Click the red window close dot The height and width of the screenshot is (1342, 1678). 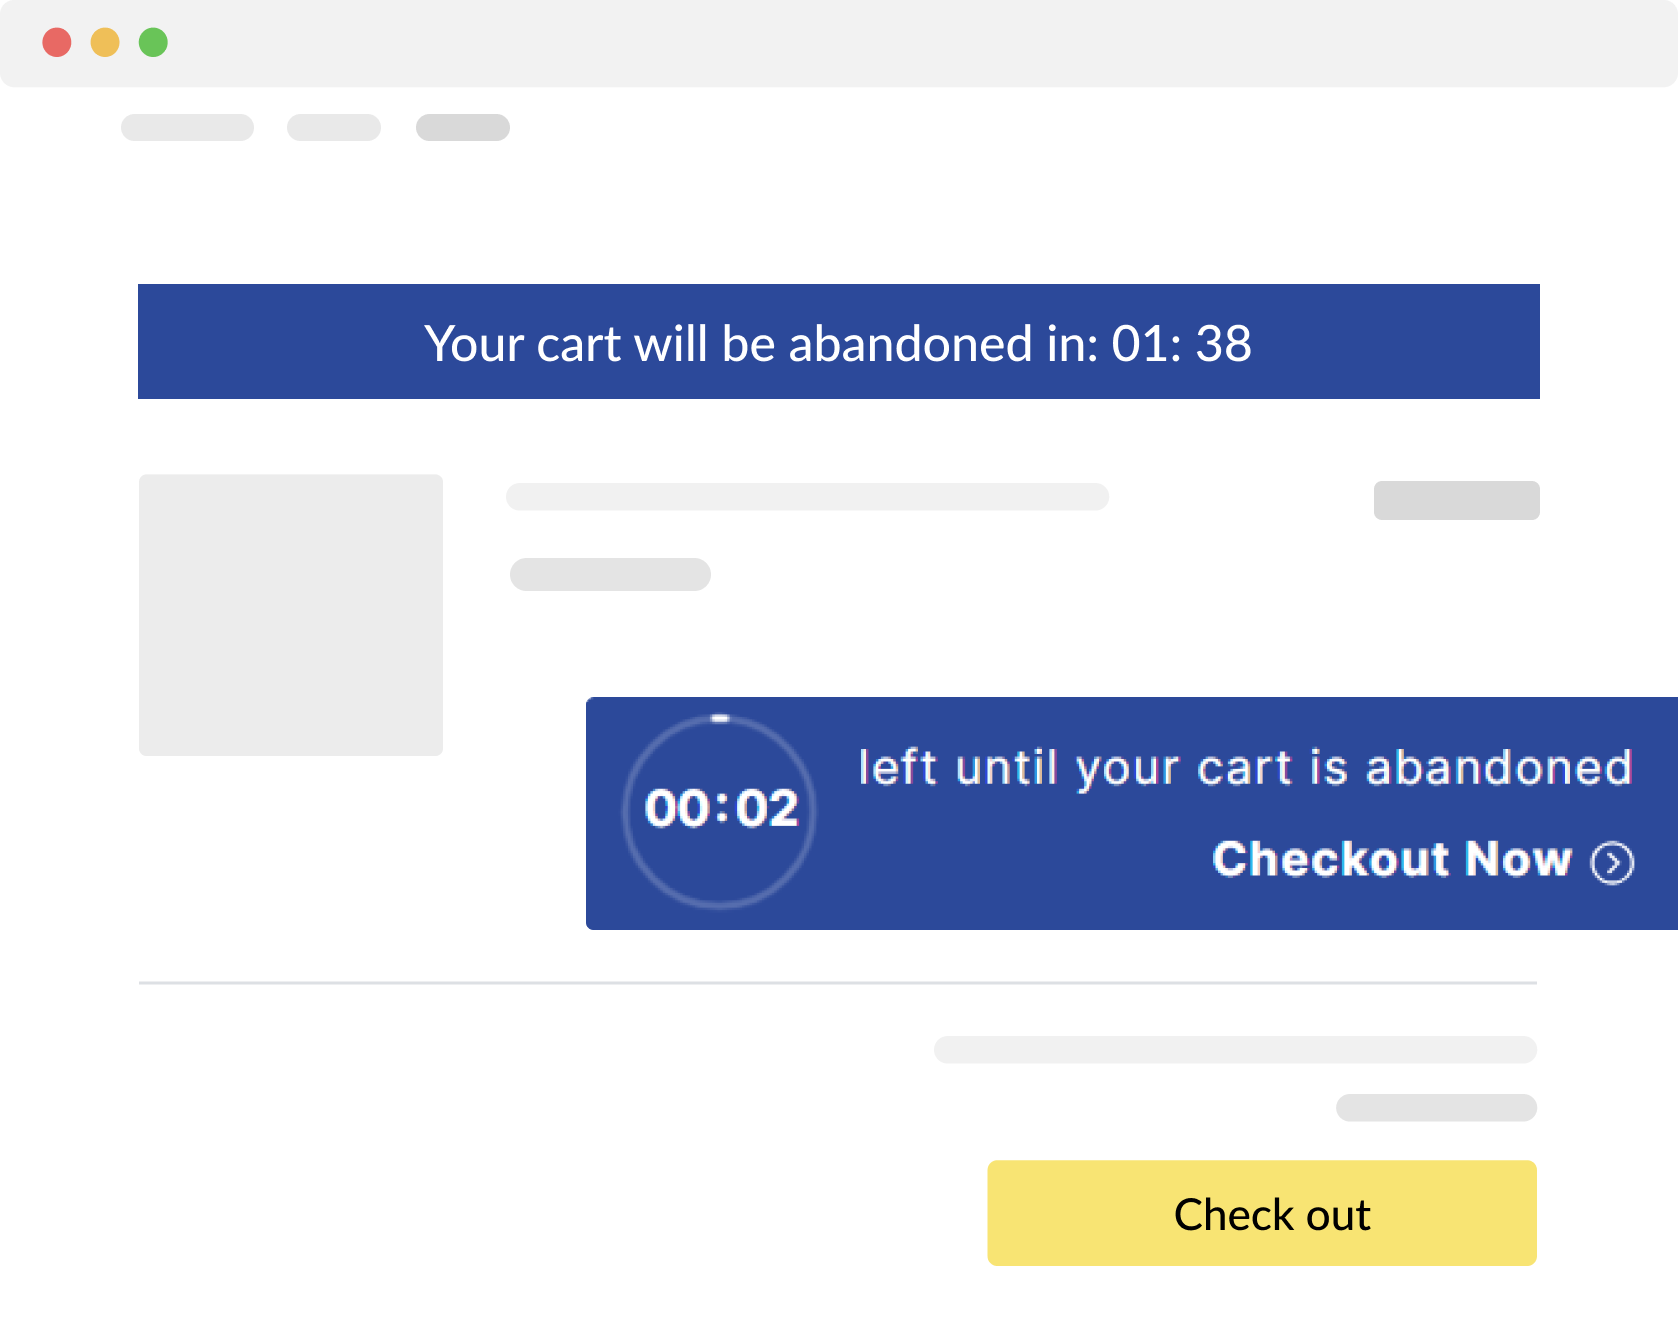57,43
